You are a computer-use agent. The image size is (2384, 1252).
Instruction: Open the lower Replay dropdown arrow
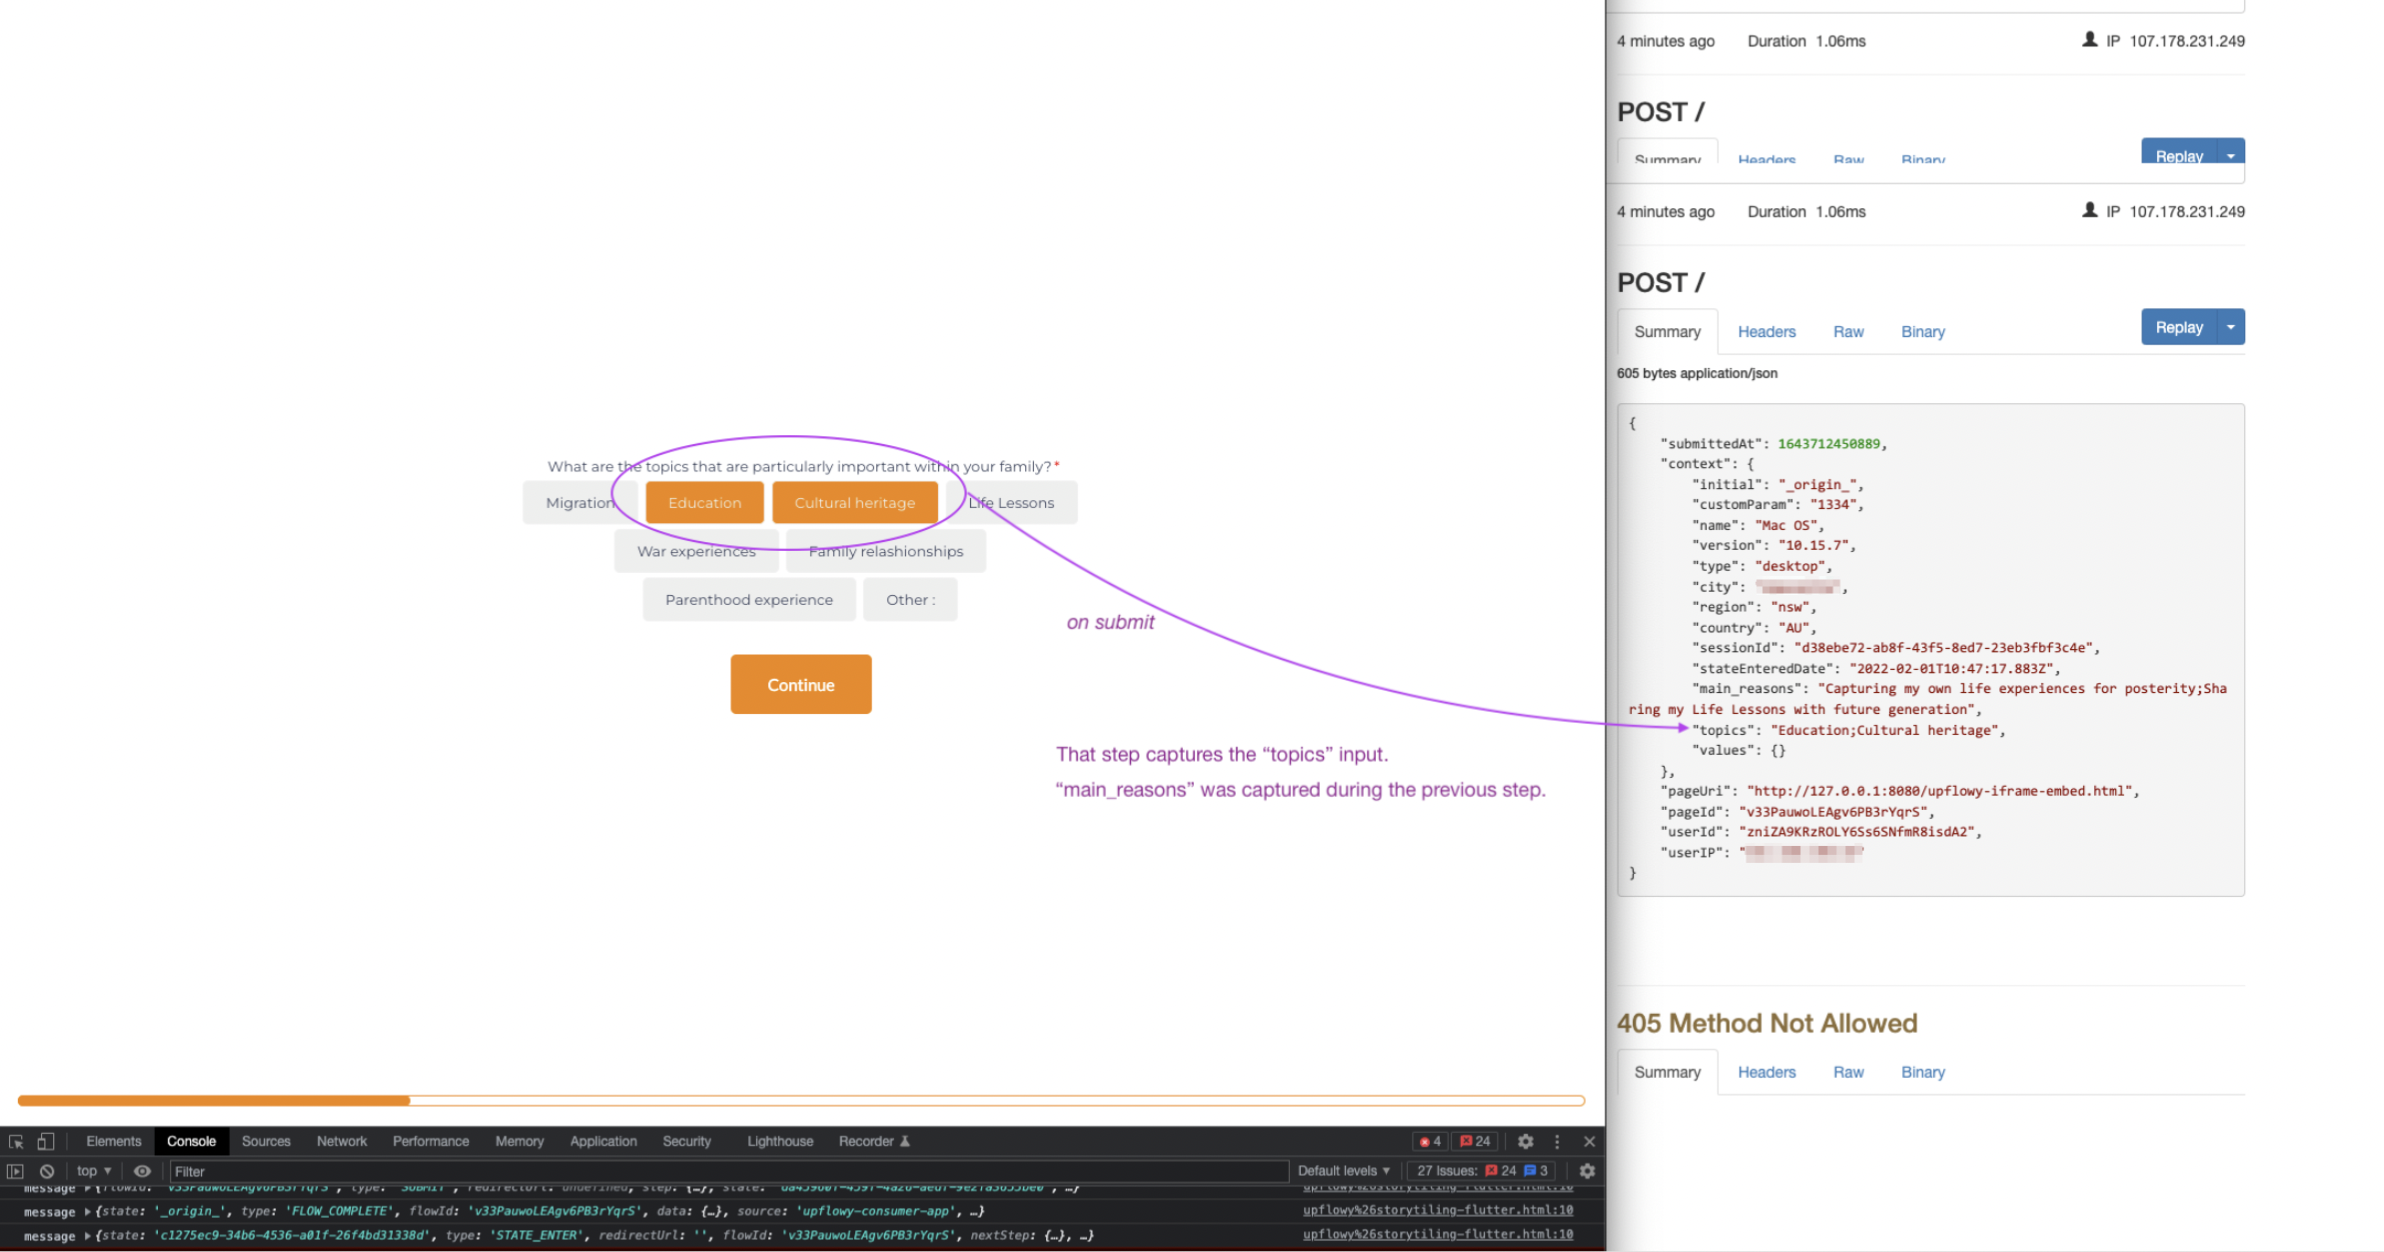2231,327
